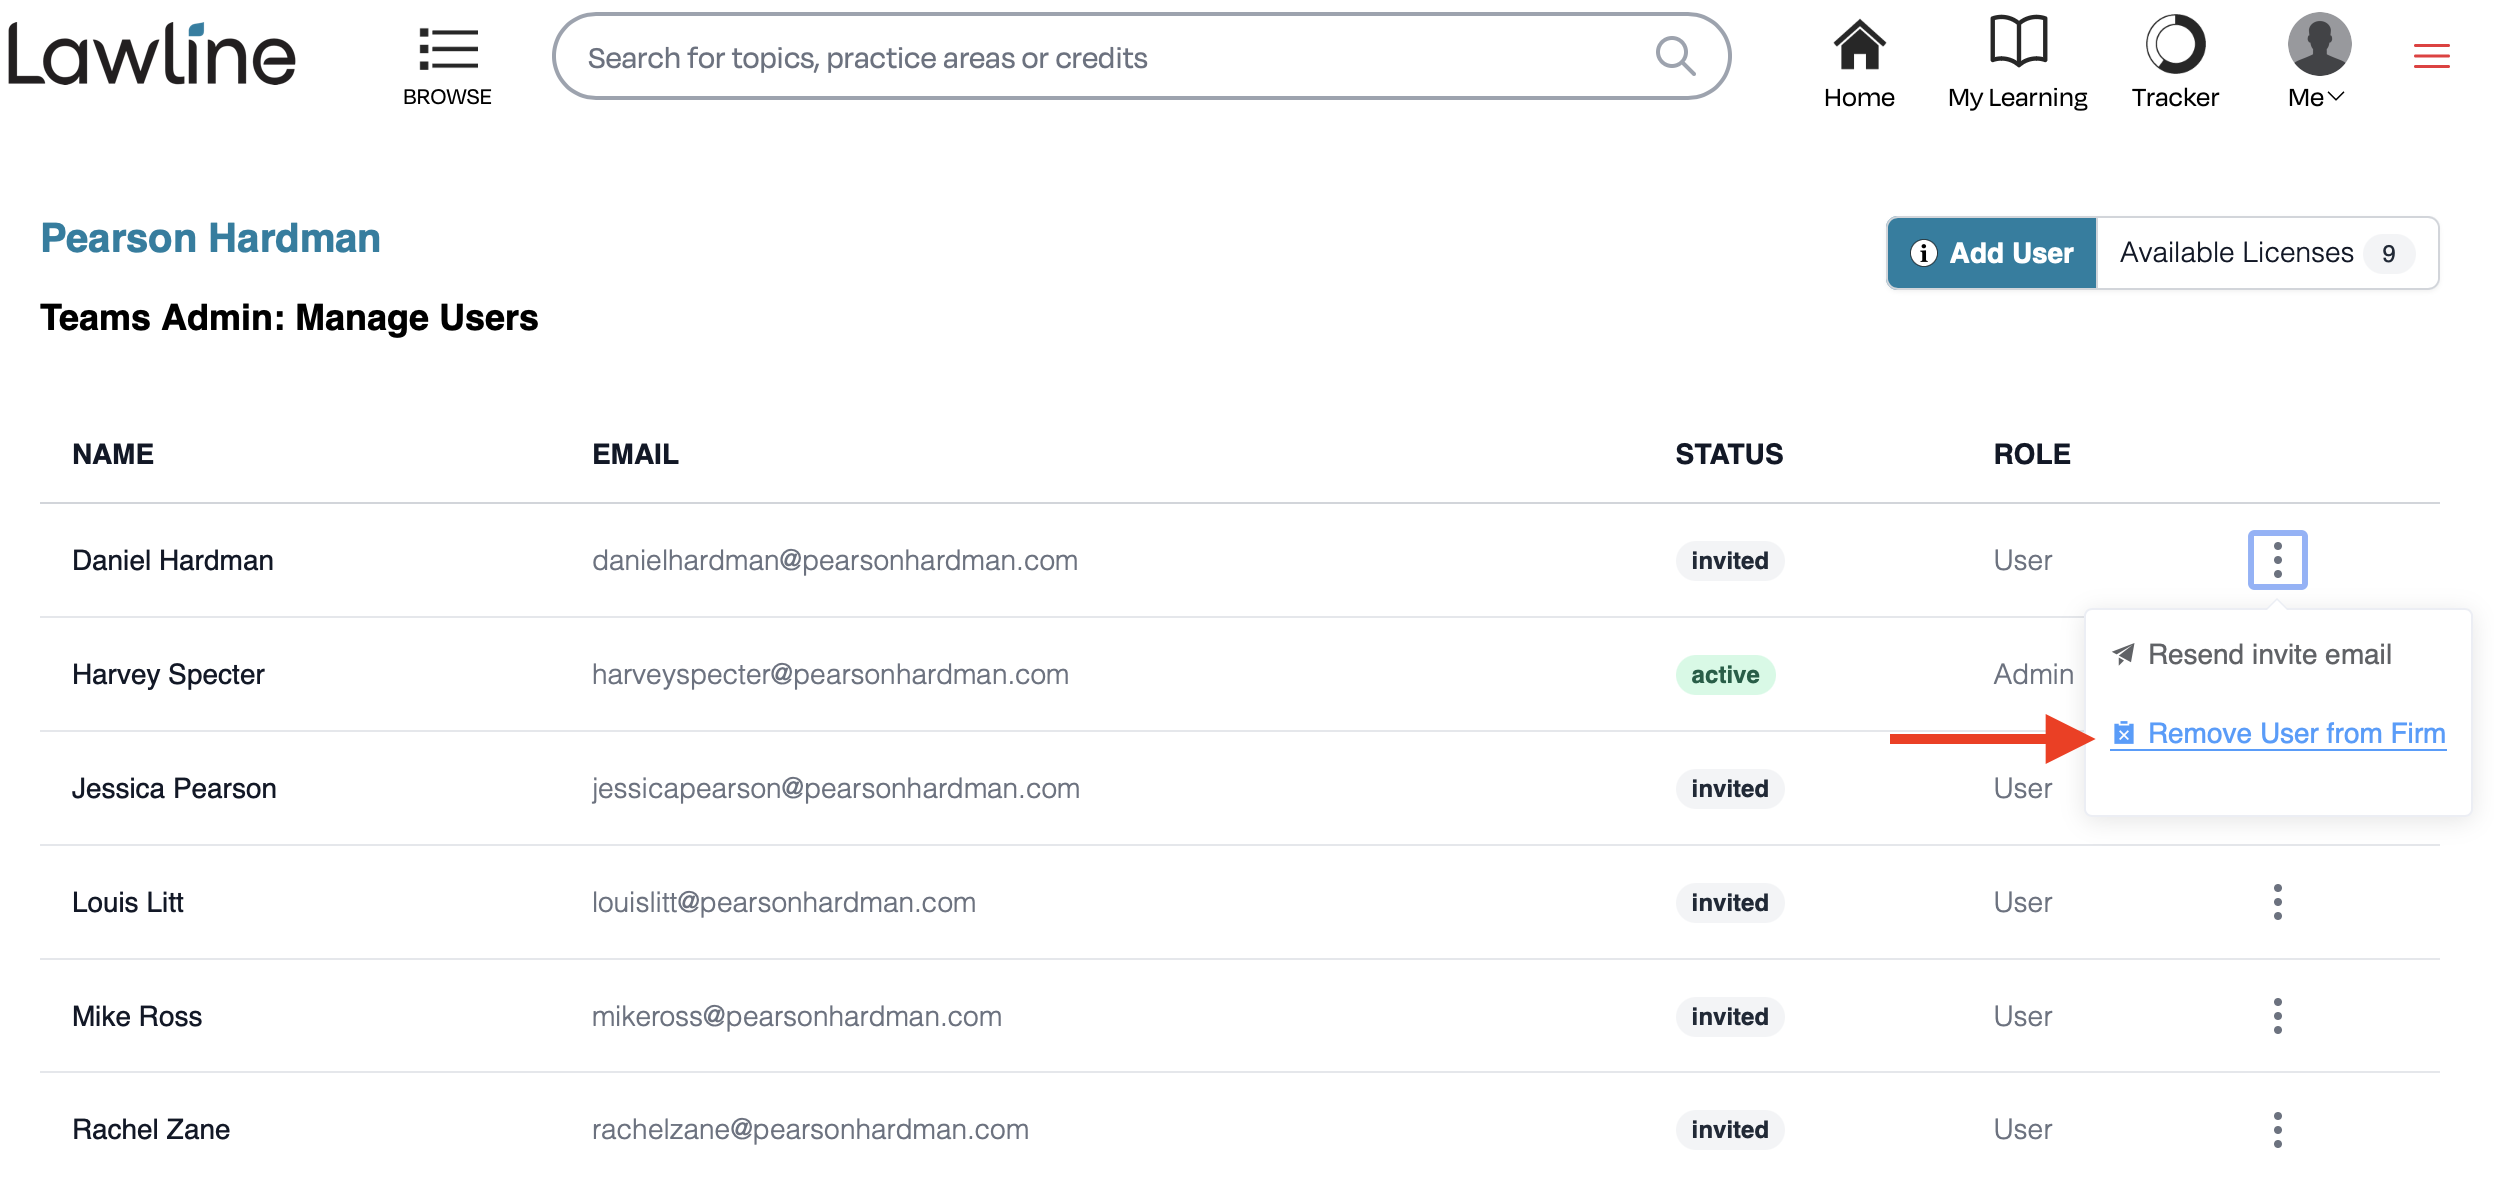Image resolution: width=2494 pixels, height=1184 pixels.
Task: Open My Learning book icon
Action: [2018, 41]
